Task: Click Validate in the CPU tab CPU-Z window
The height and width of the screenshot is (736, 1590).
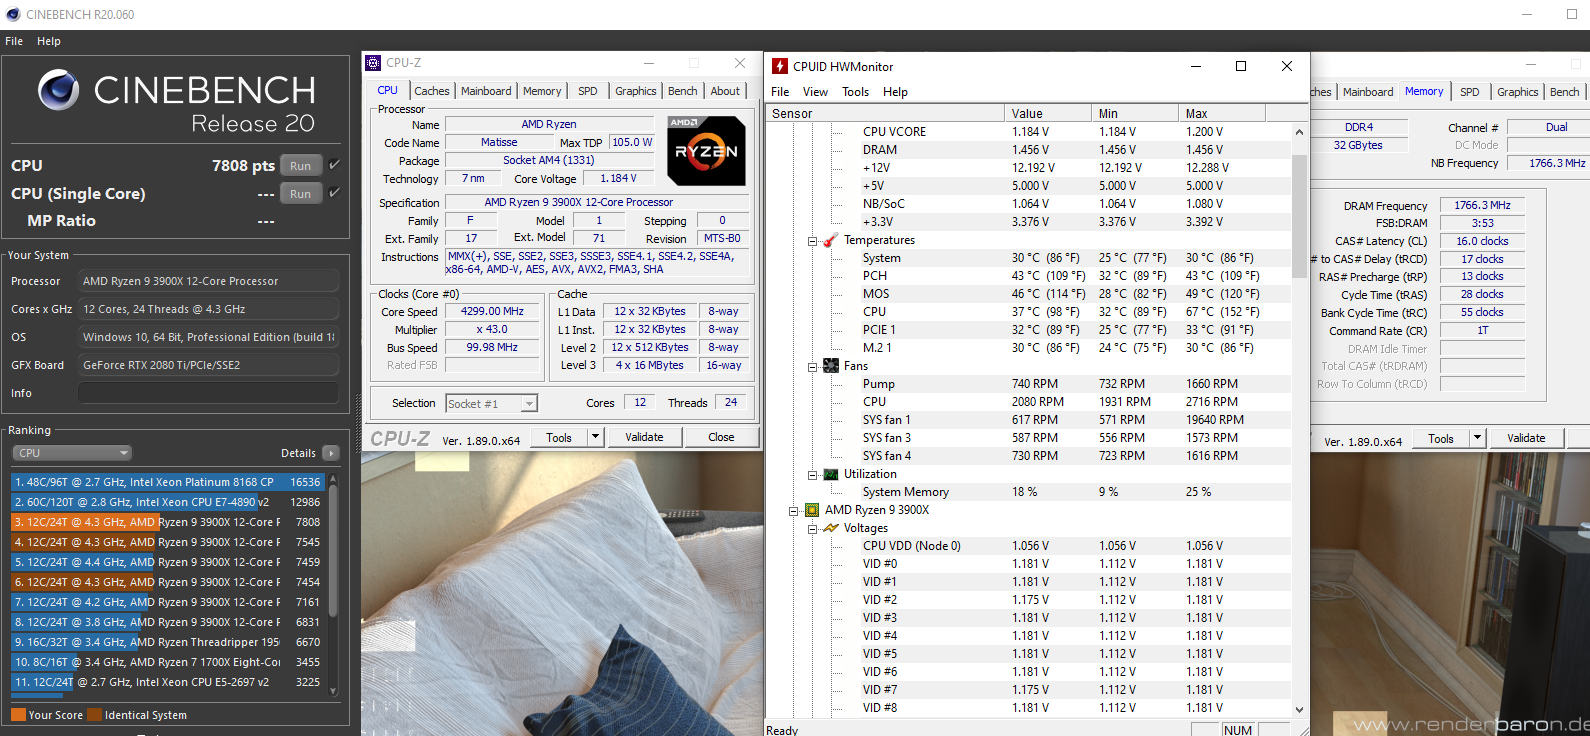Action: [x=644, y=437]
